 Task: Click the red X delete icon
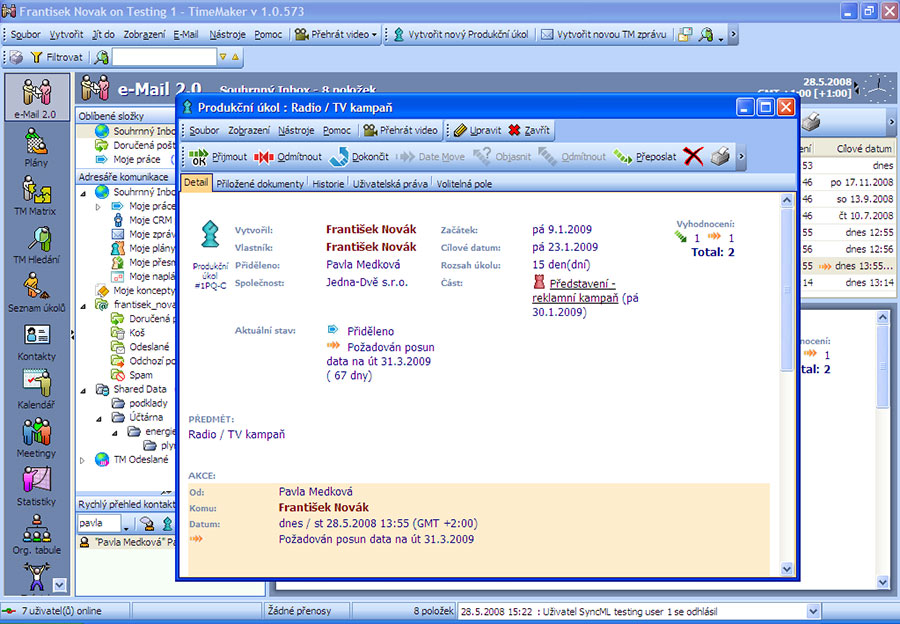pos(693,157)
